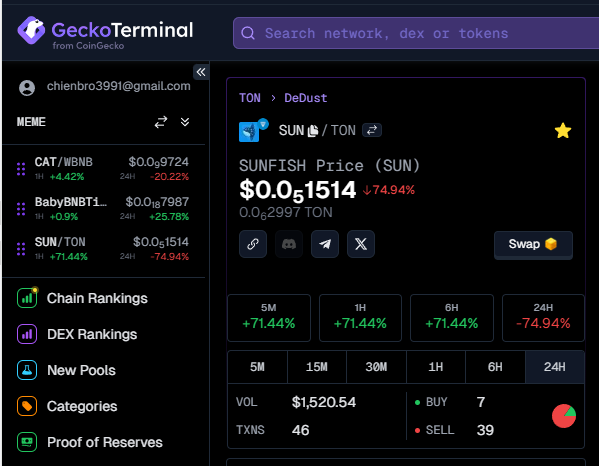
Task: Click the Discord icon button
Action: click(289, 244)
